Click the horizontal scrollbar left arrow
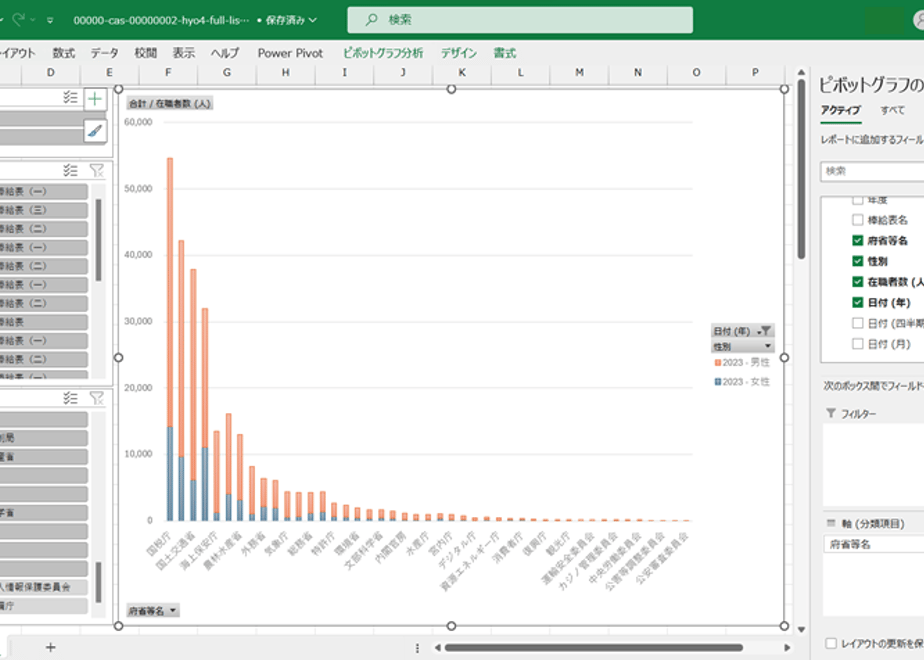The height and width of the screenshot is (660, 924). [437, 648]
